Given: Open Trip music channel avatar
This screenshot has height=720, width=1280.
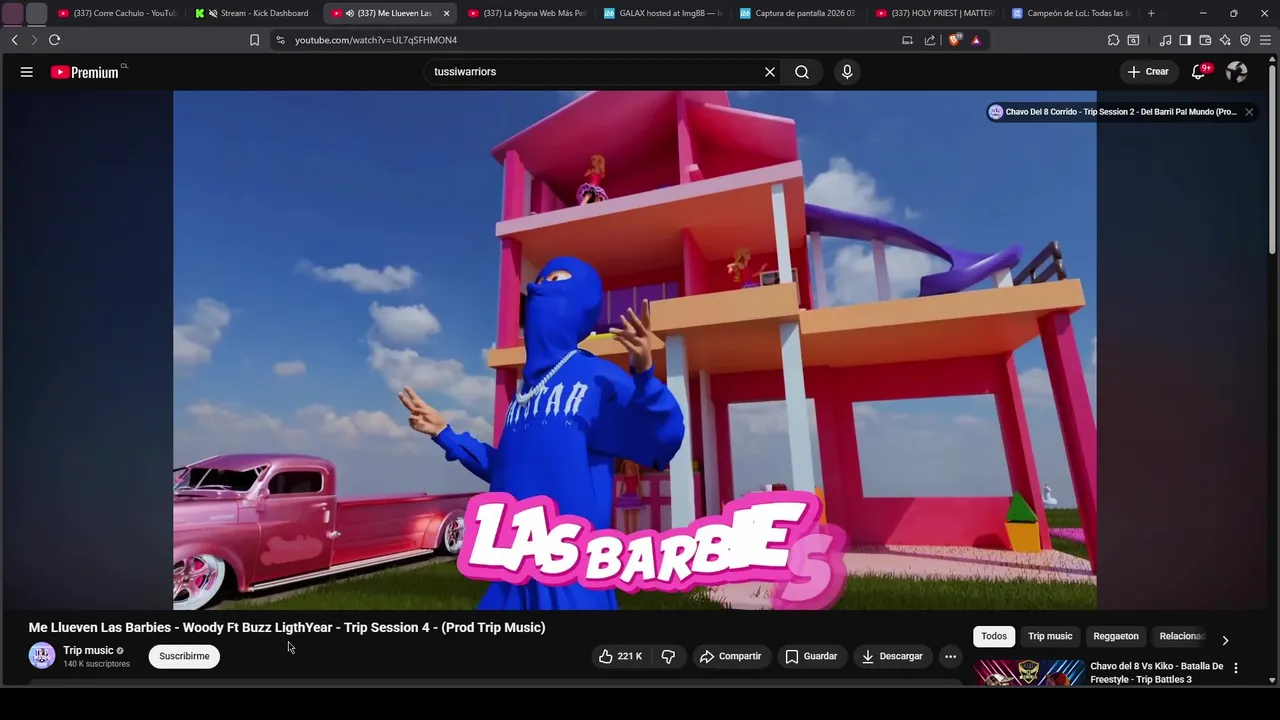Looking at the screenshot, I should 42,656.
